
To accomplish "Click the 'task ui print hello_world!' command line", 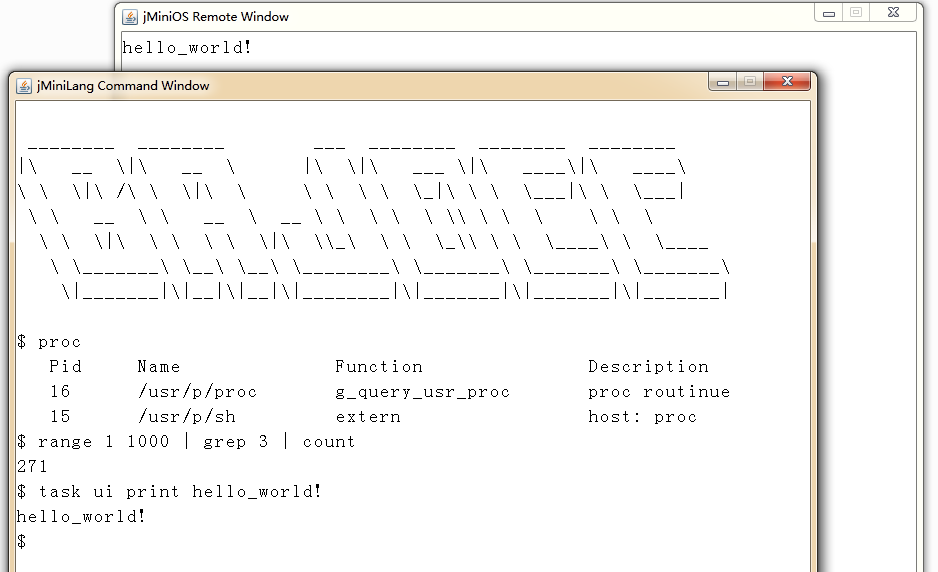I will 180,492.
